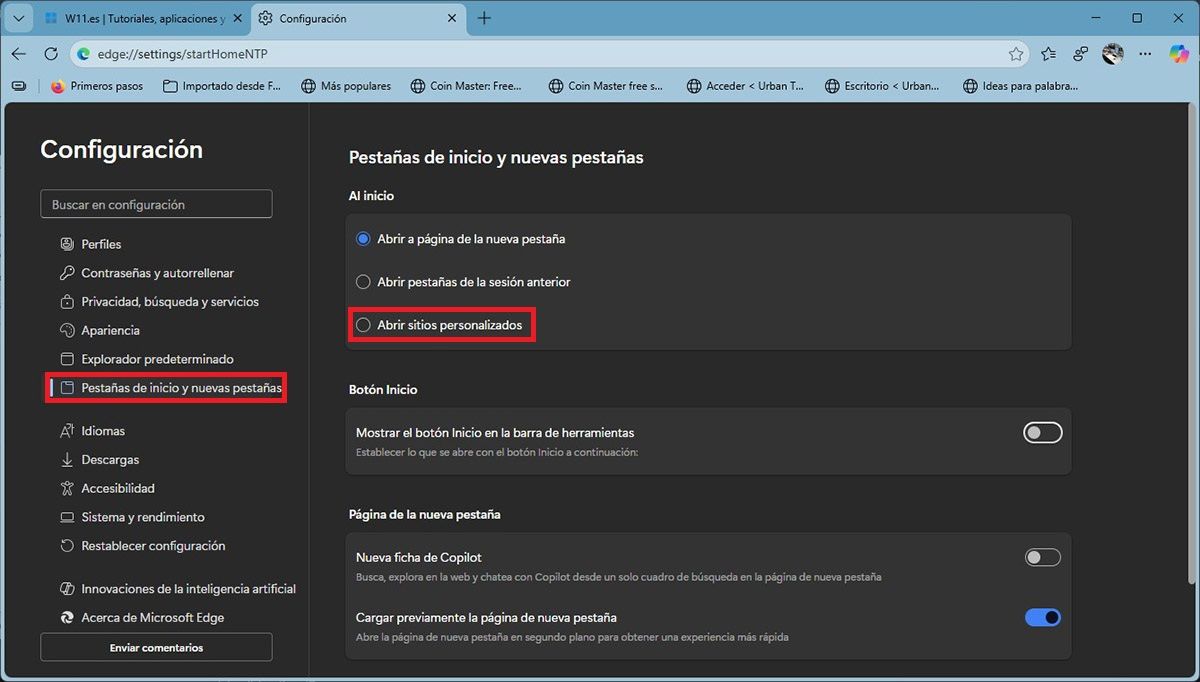Open the user profile avatar

(1113, 54)
